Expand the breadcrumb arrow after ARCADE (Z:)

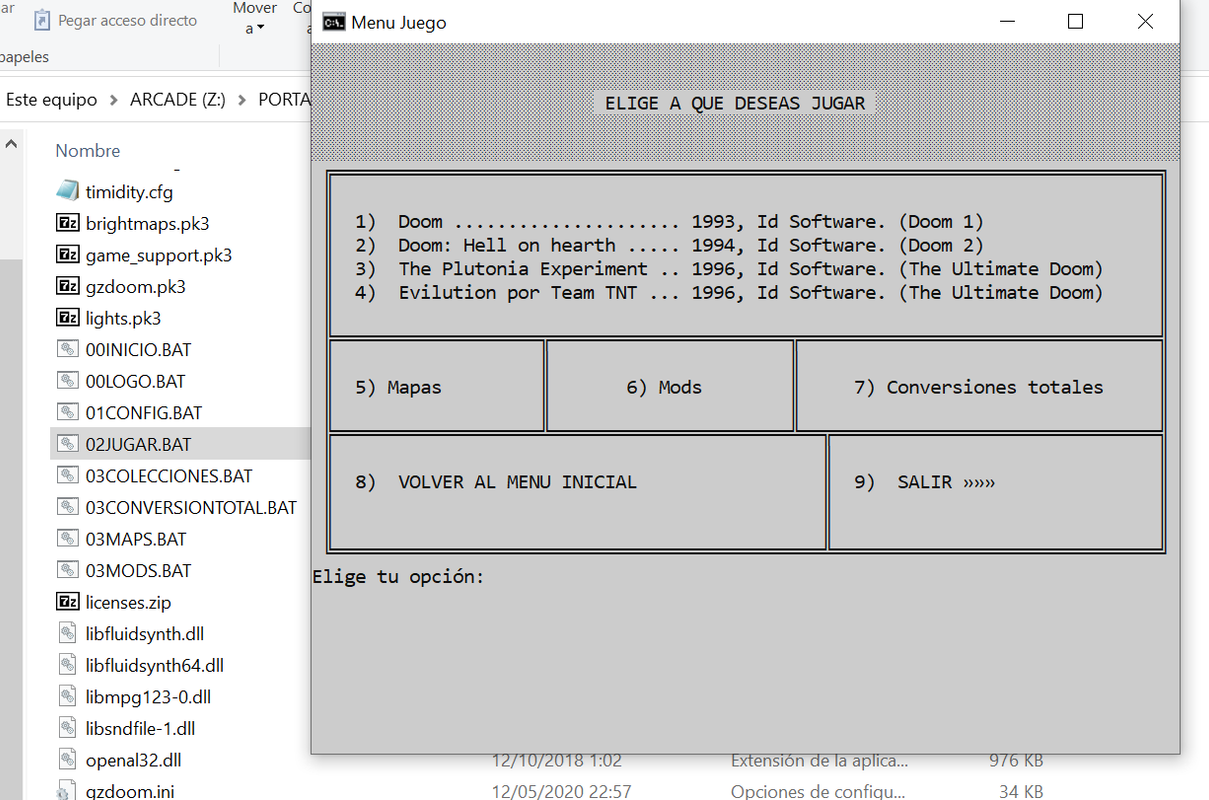coord(241,100)
